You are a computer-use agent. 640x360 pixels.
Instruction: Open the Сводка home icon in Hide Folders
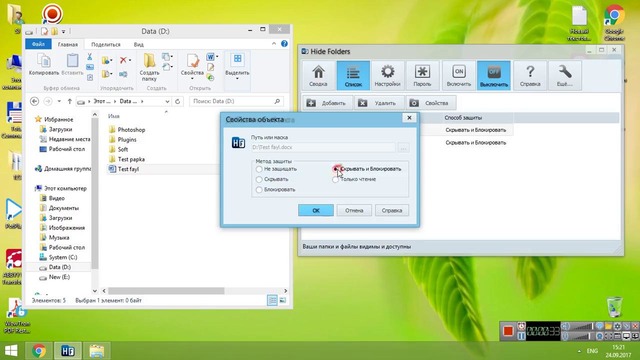[318, 76]
